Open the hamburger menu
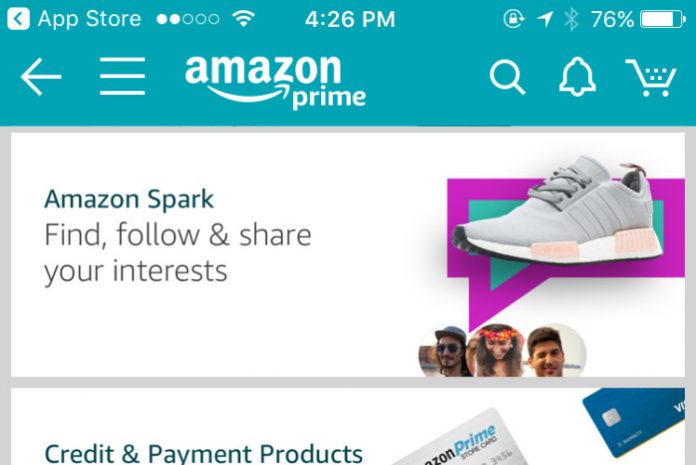The image size is (696, 465). pos(123,76)
